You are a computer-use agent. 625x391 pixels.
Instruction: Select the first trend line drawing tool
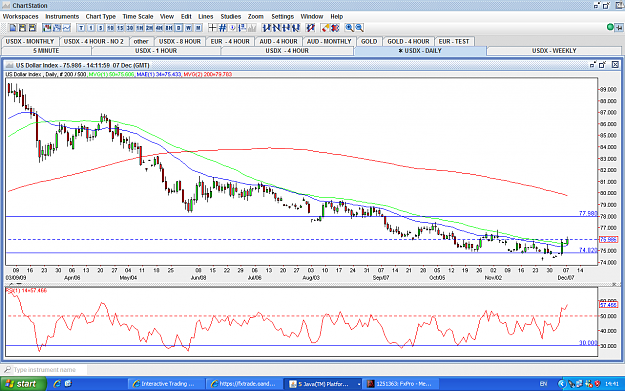tap(266, 28)
